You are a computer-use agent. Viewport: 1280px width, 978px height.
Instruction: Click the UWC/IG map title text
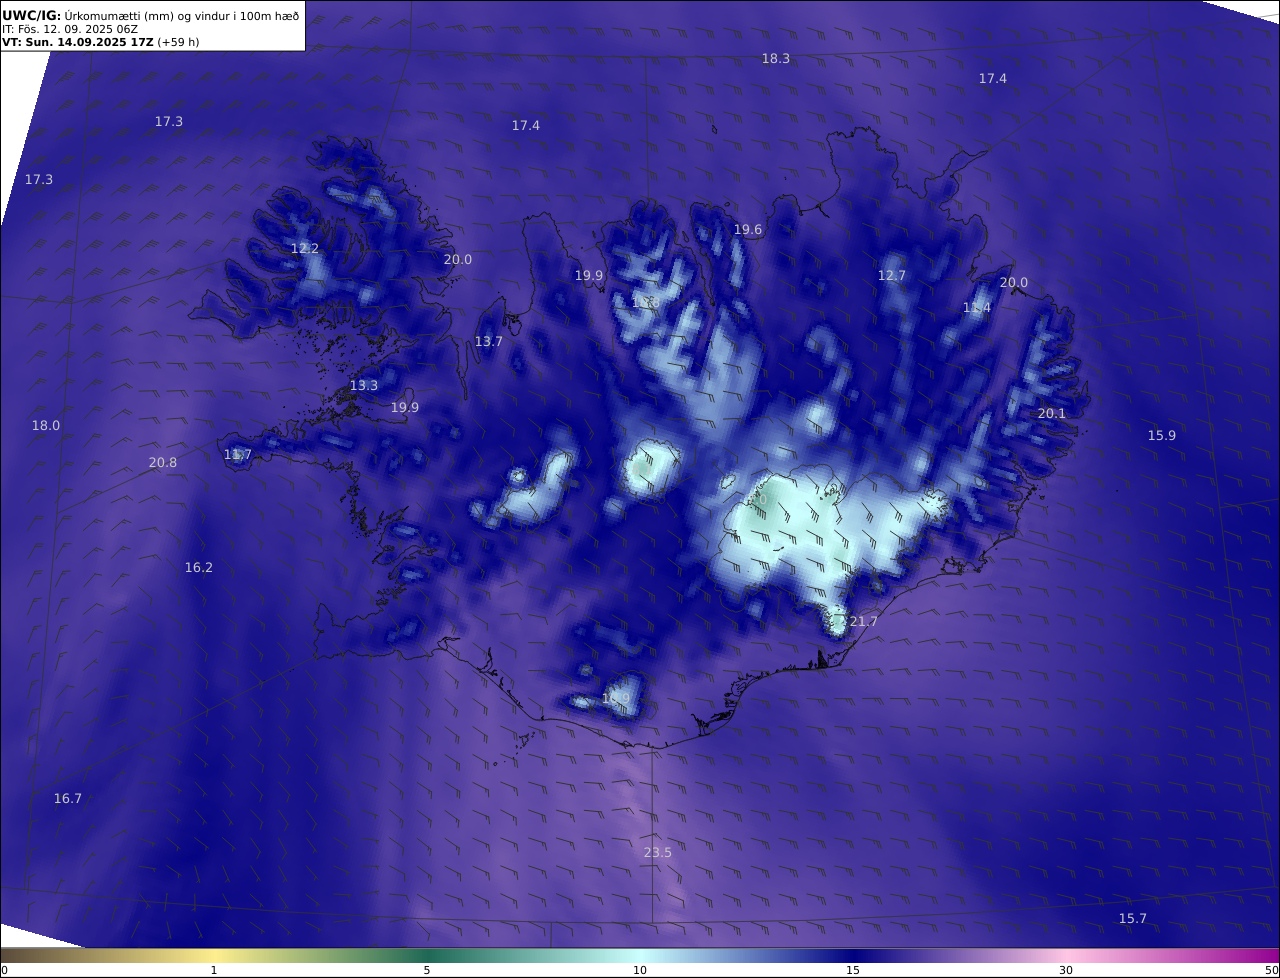[x=150, y=15]
